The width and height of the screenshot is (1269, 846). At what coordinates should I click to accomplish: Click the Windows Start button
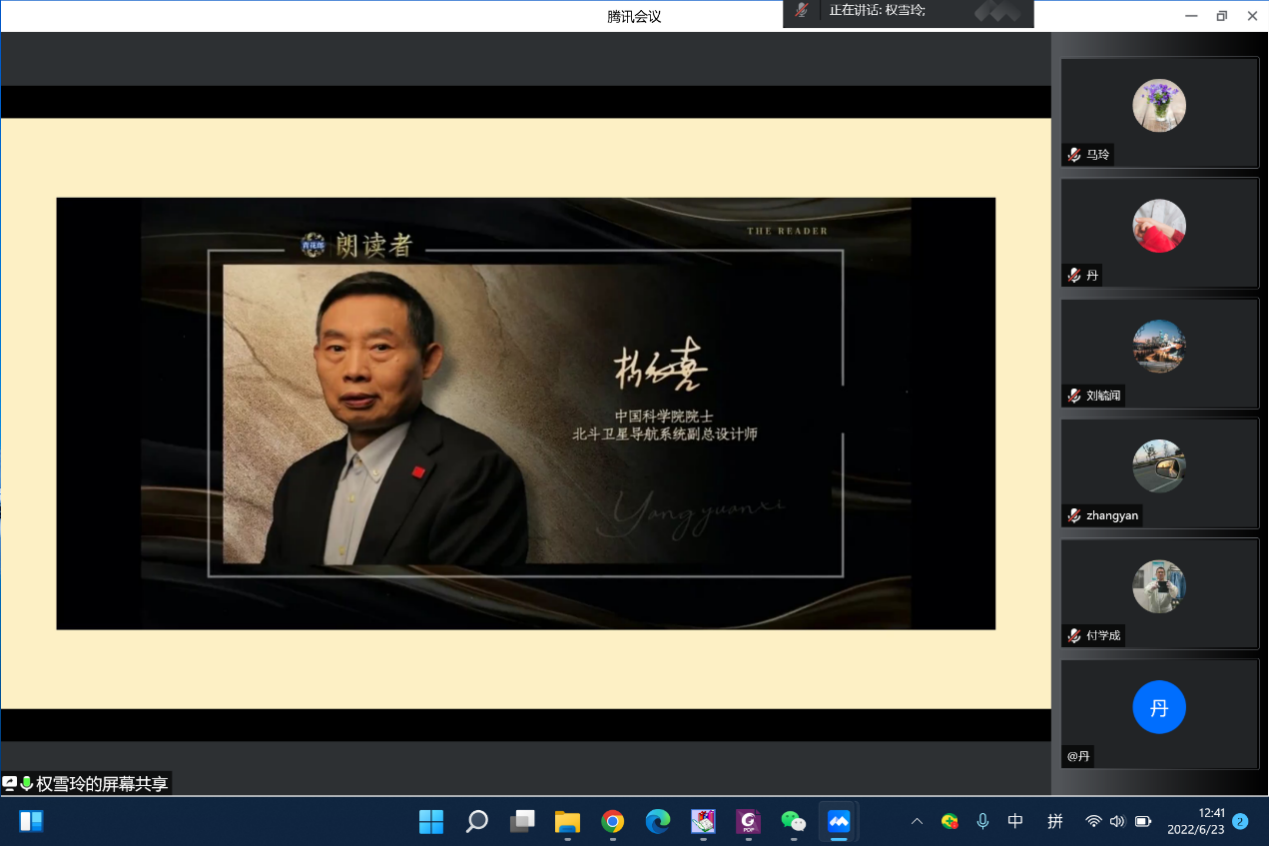[x=431, y=821]
